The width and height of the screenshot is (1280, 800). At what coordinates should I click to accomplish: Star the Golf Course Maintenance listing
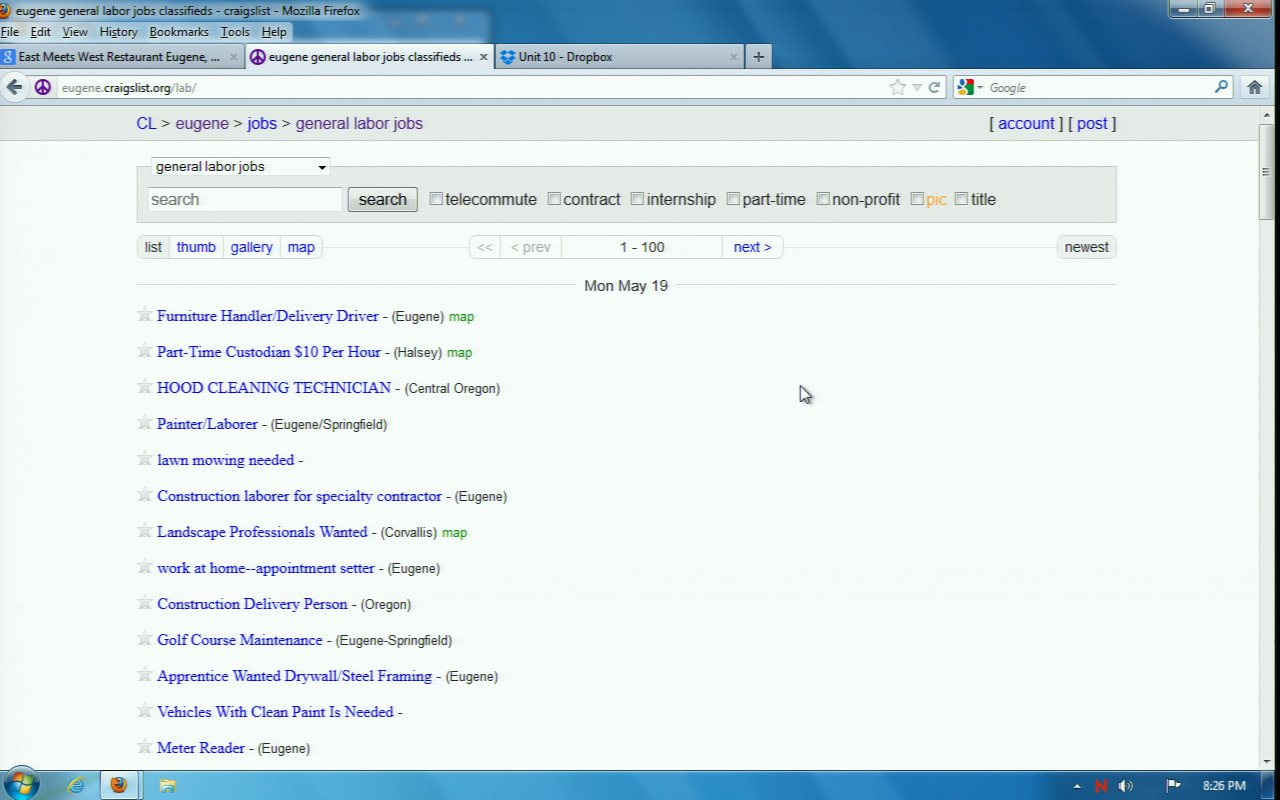pos(145,639)
